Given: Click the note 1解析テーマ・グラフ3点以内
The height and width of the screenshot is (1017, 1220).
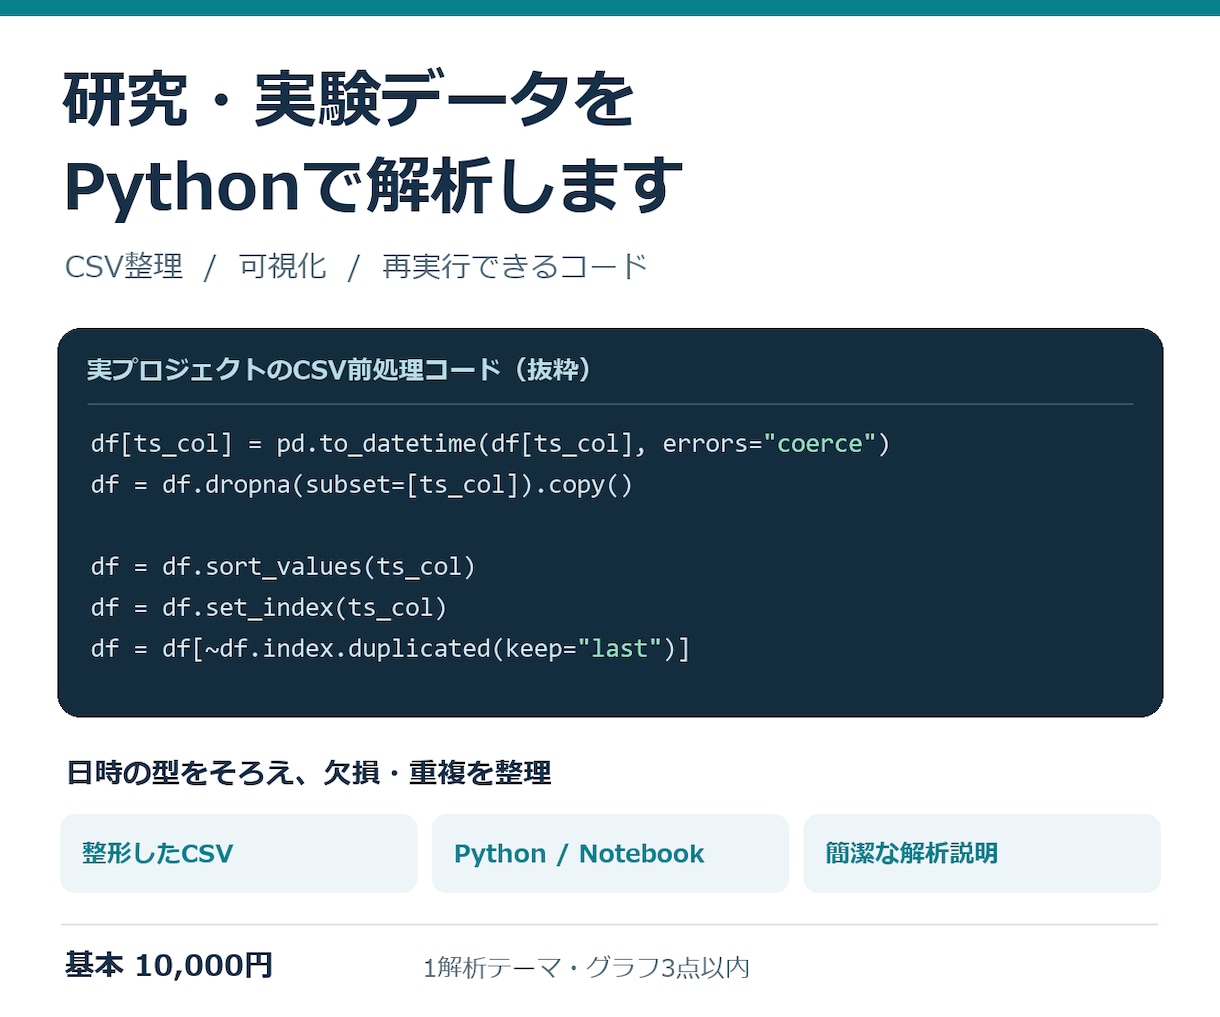Looking at the screenshot, I should pyautogui.click(x=586, y=968).
